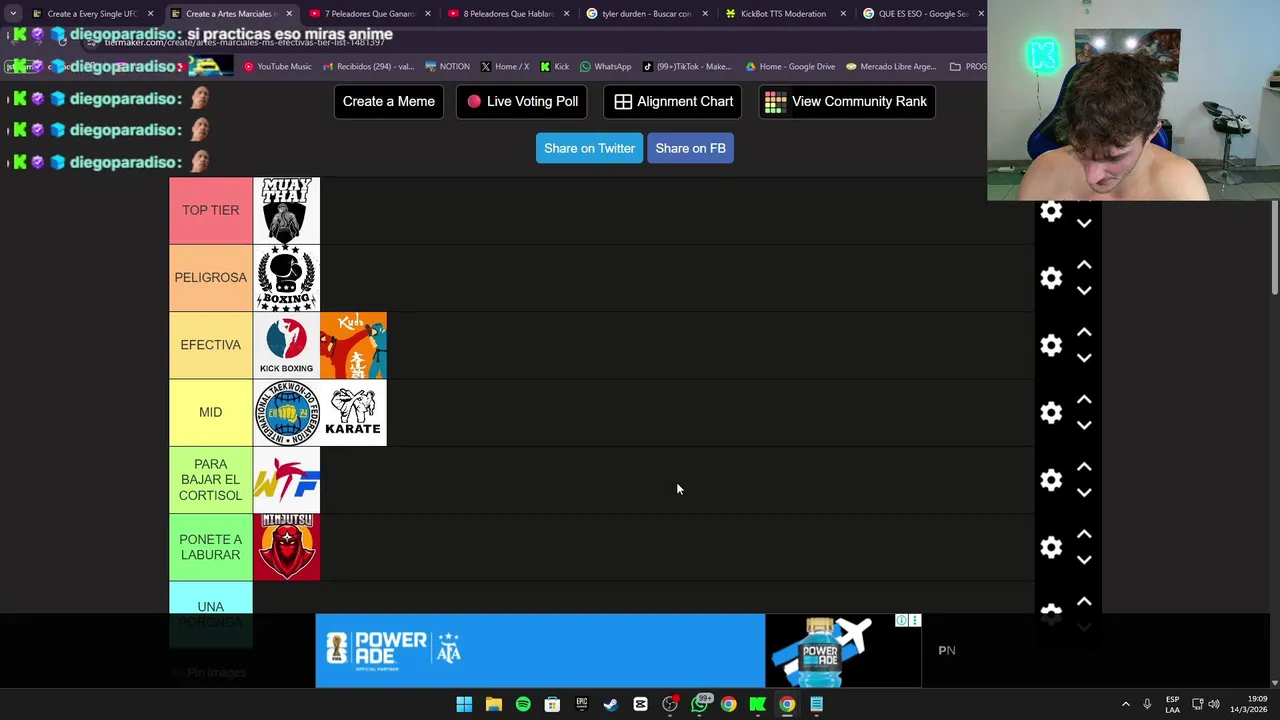Move PELIGROSA row down with arrow

click(x=1084, y=290)
